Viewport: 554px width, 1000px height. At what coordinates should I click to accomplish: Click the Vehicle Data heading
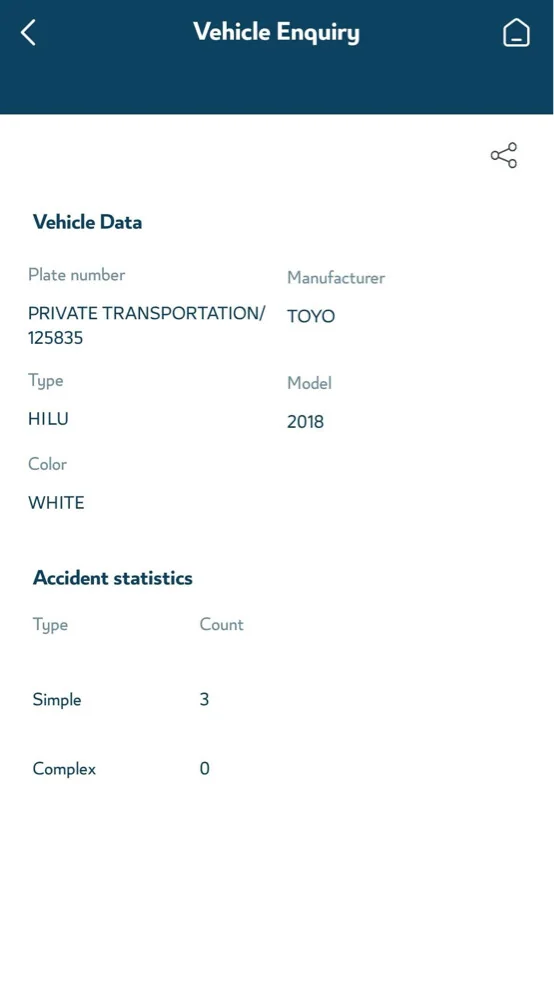point(87,222)
